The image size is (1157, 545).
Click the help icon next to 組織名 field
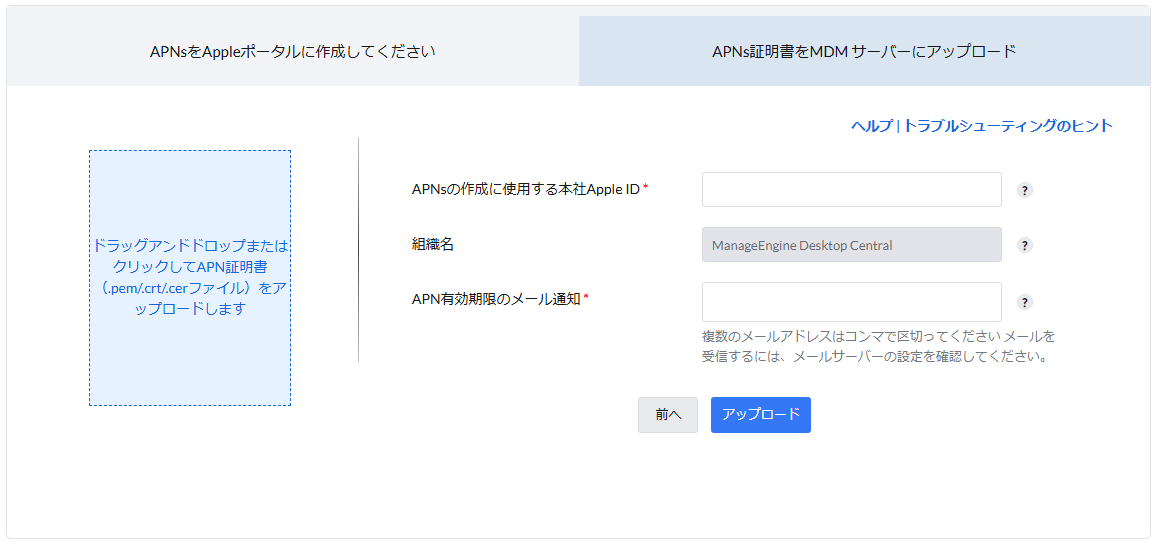(x=1024, y=245)
